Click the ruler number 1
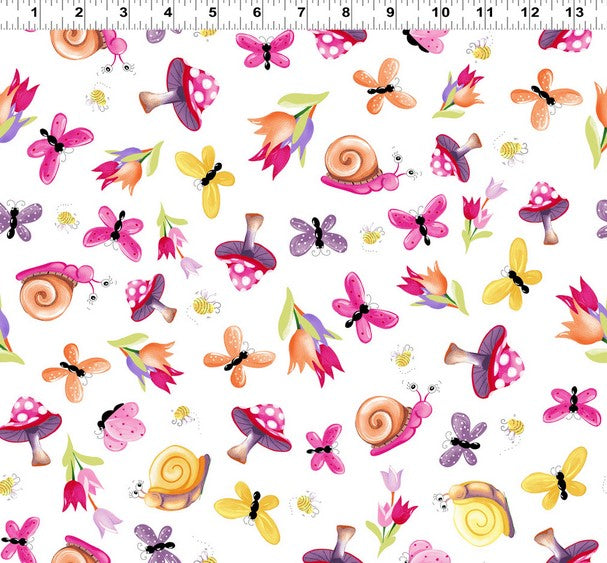Image resolution: width=607 pixels, height=563 pixels. (x=34, y=12)
